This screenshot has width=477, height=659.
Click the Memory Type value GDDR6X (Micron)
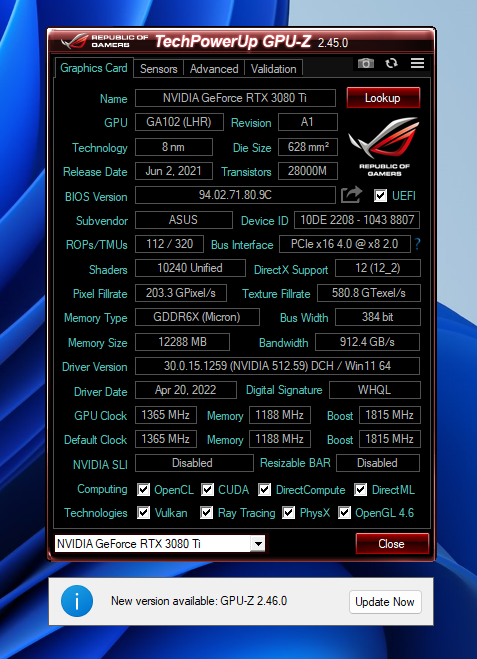[197, 317]
